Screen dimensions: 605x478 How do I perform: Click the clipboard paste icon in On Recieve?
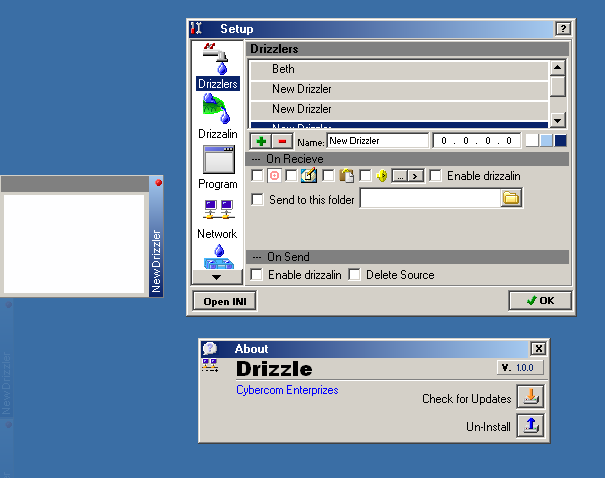tap(346, 176)
